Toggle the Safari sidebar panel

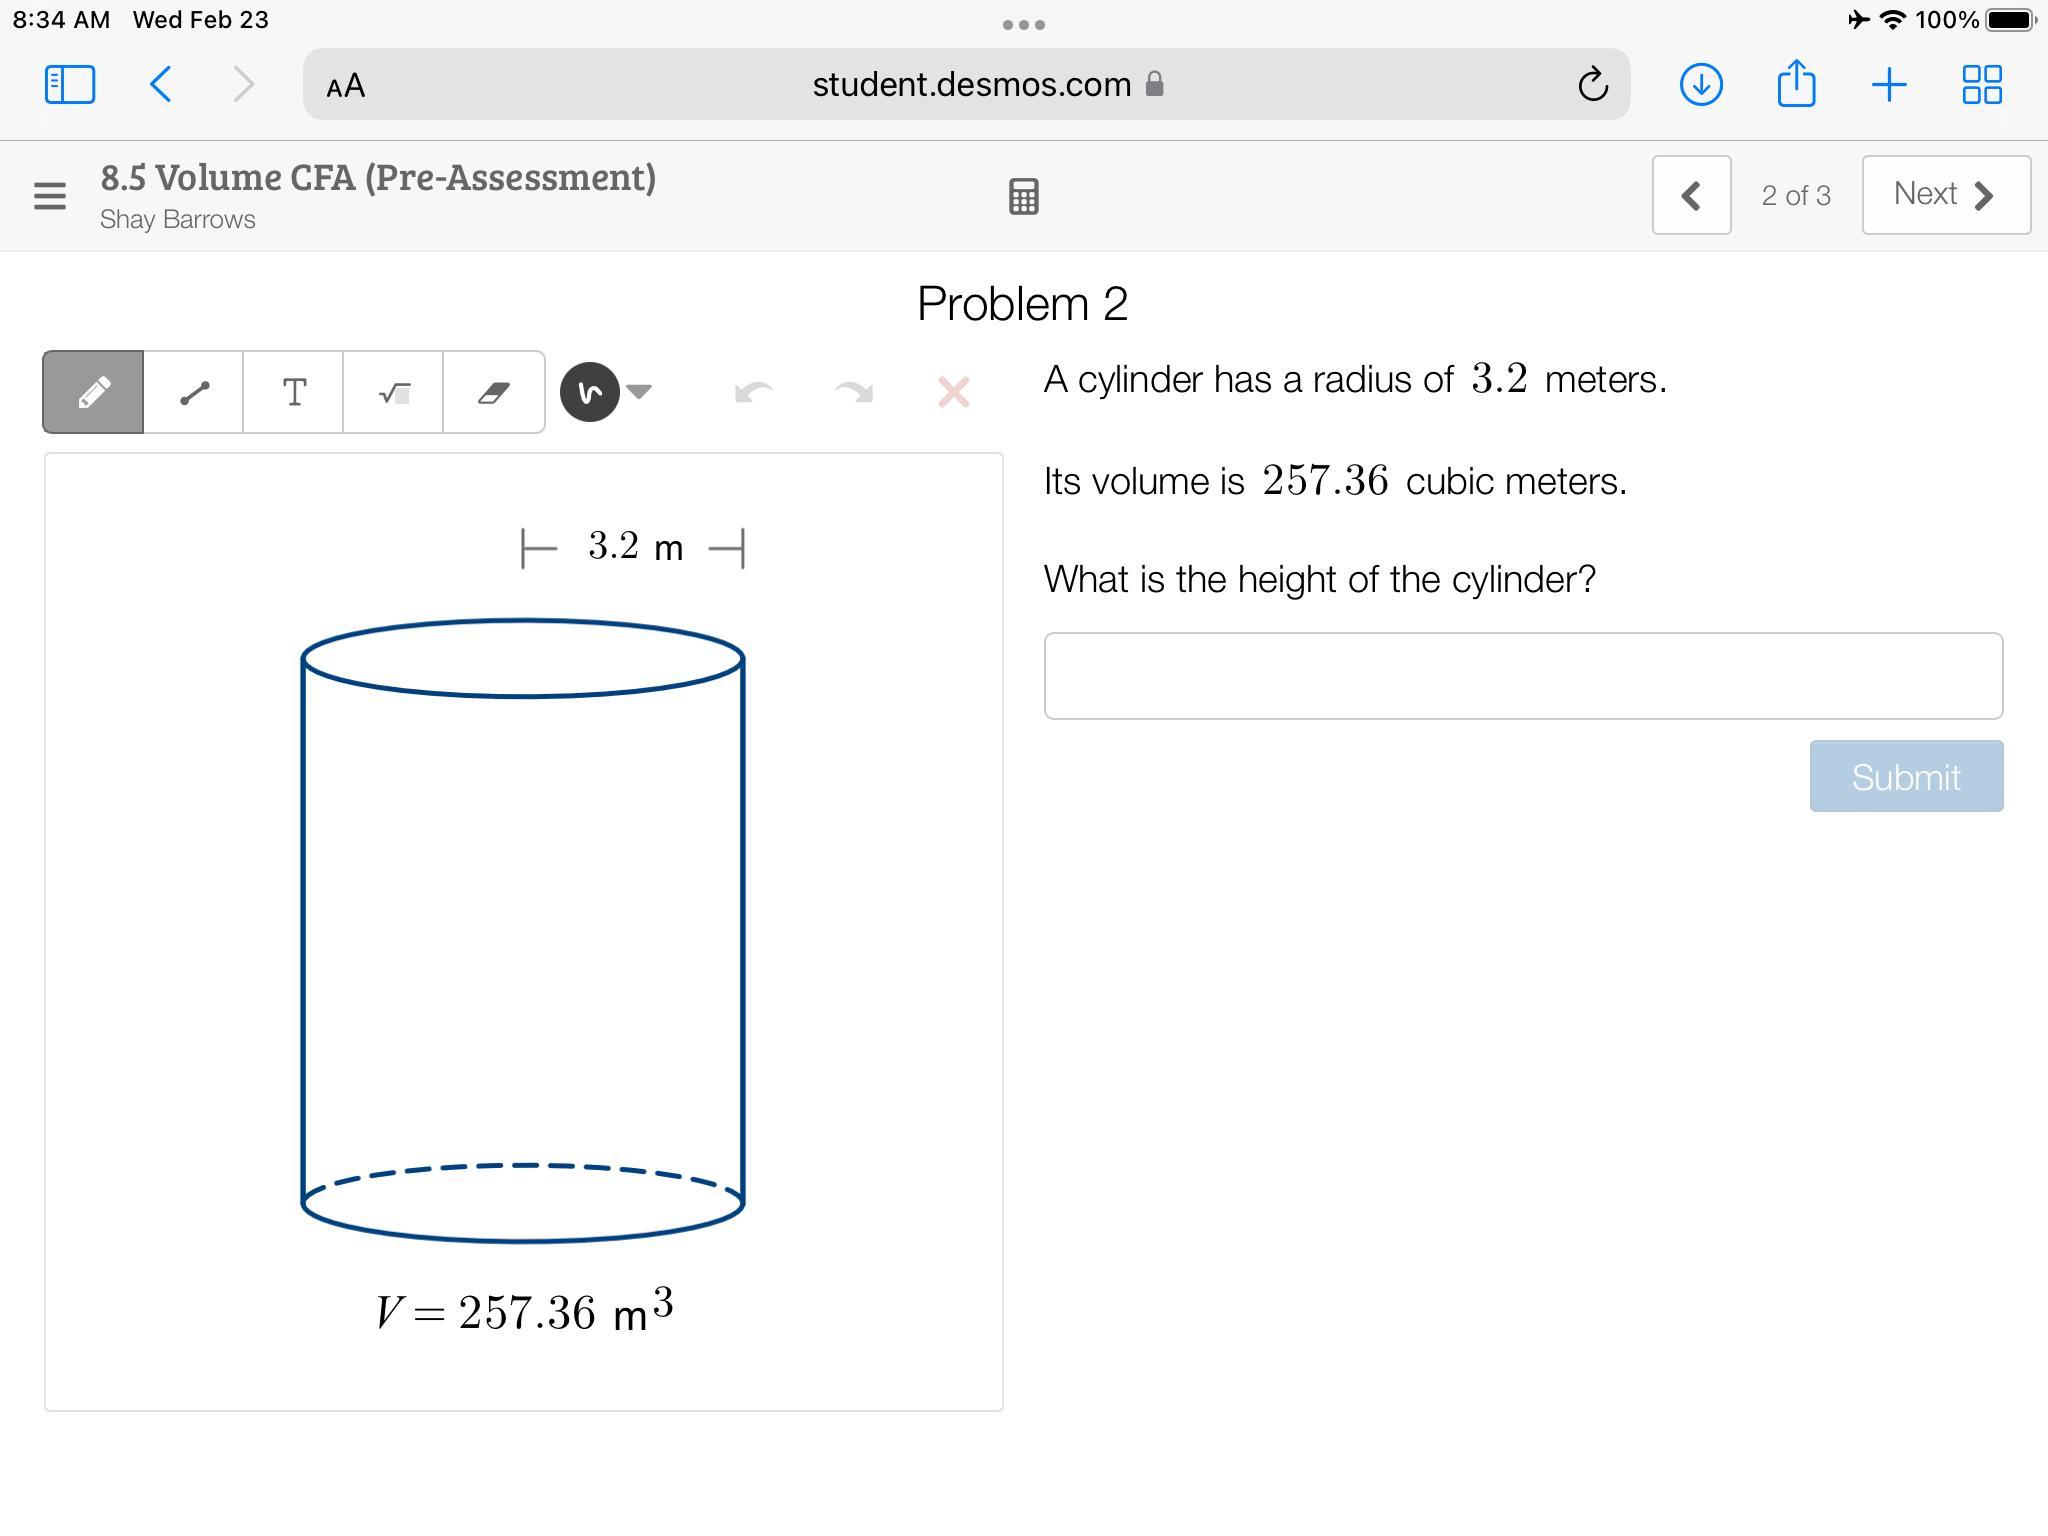[70, 84]
